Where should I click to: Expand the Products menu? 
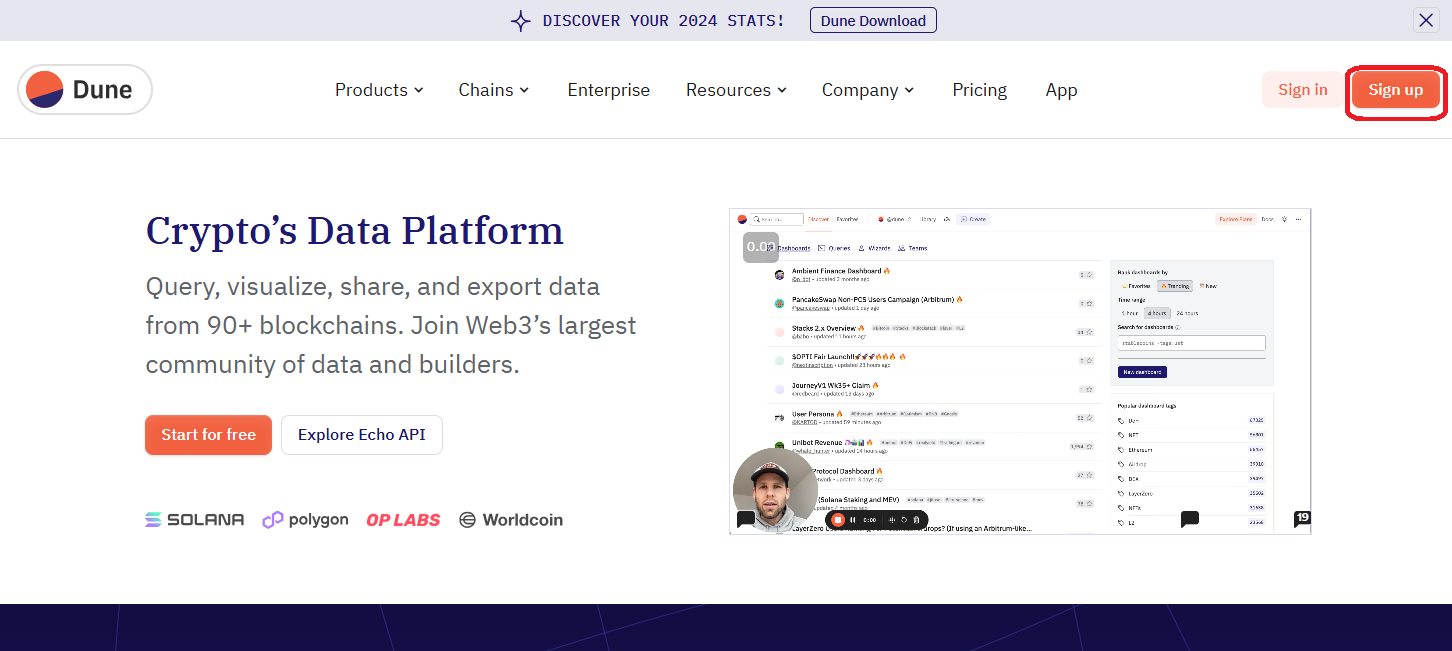(x=379, y=90)
